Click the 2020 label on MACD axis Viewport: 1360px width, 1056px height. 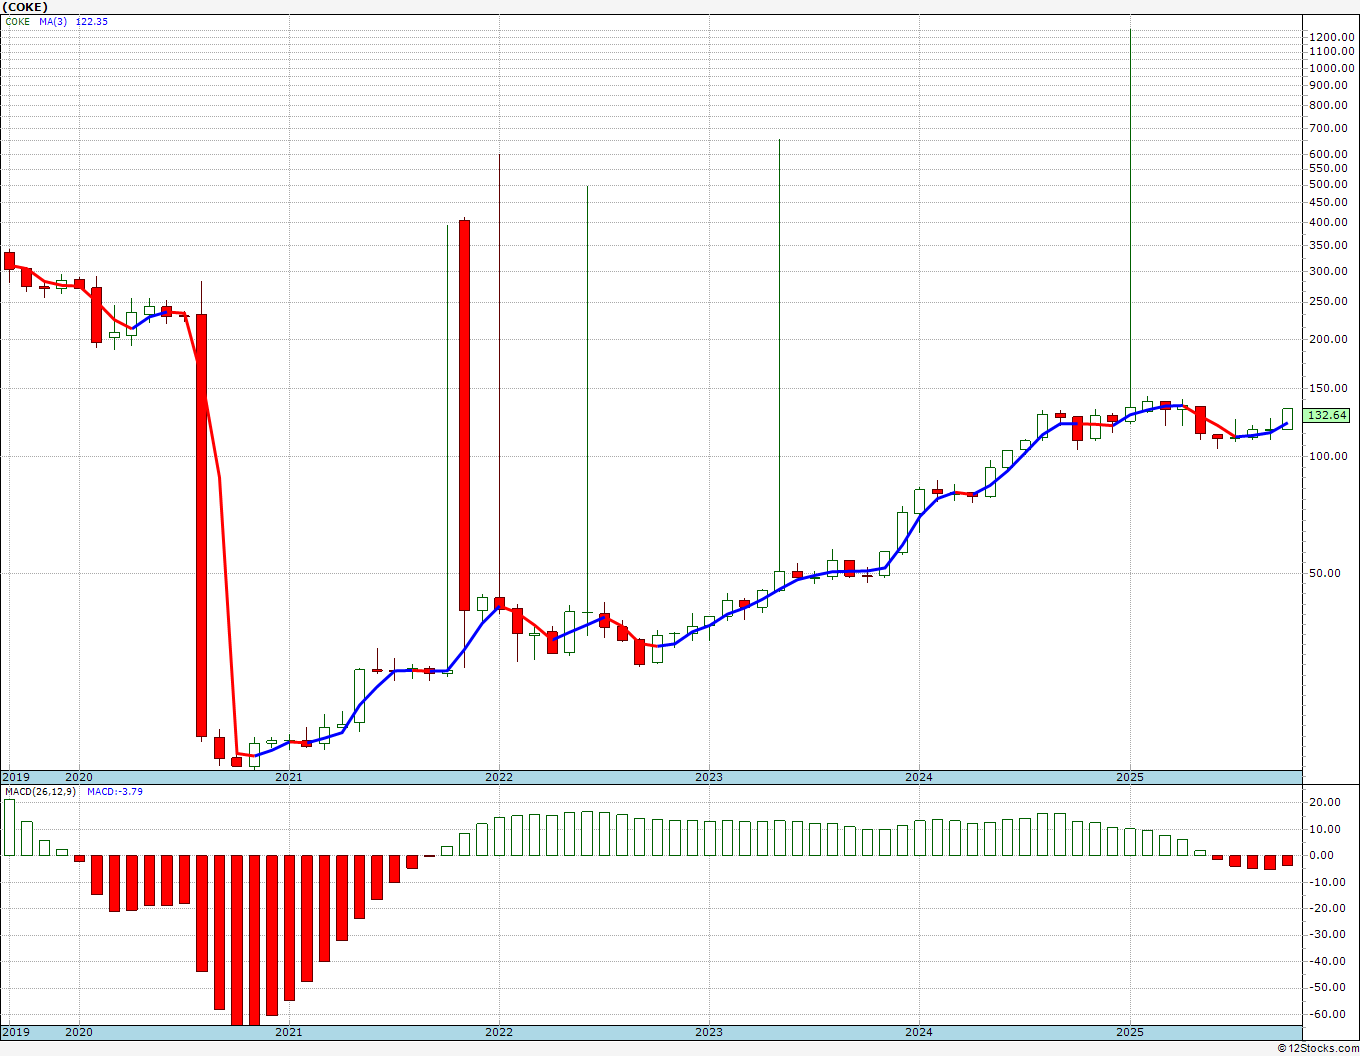[x=78, y=1032]
